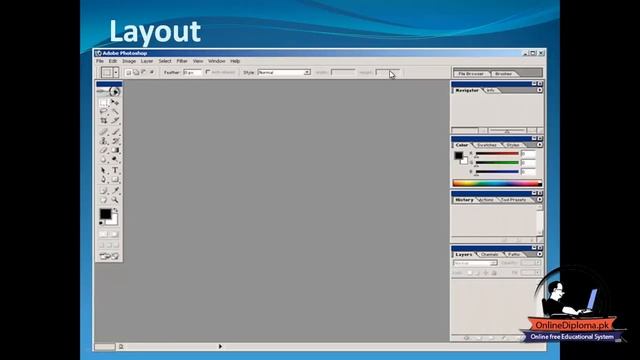This screenshot has width=640, height=360.
Task: Select the Brush tool
Action: tap(115, 131)
